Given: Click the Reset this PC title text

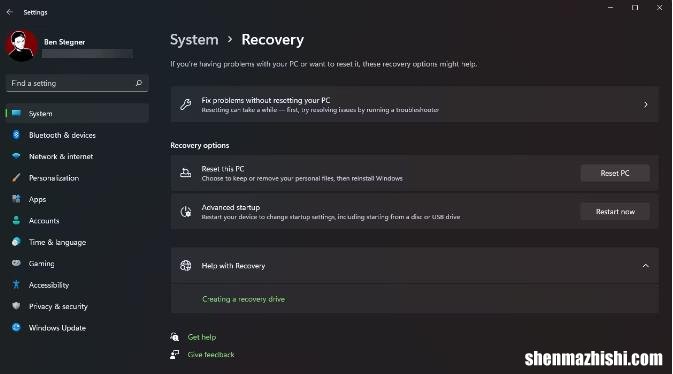Looking at the screenshot, I should [223, 169].
